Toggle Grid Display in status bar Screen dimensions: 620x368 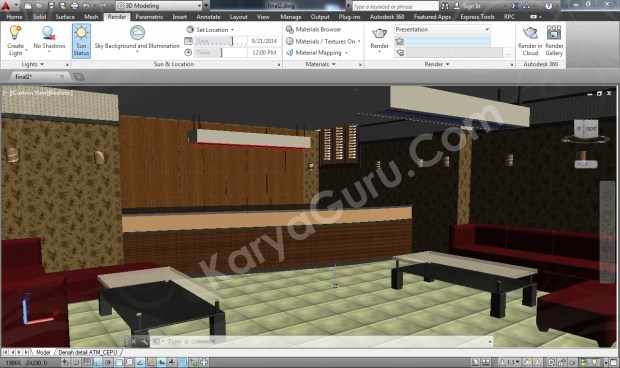86,362
